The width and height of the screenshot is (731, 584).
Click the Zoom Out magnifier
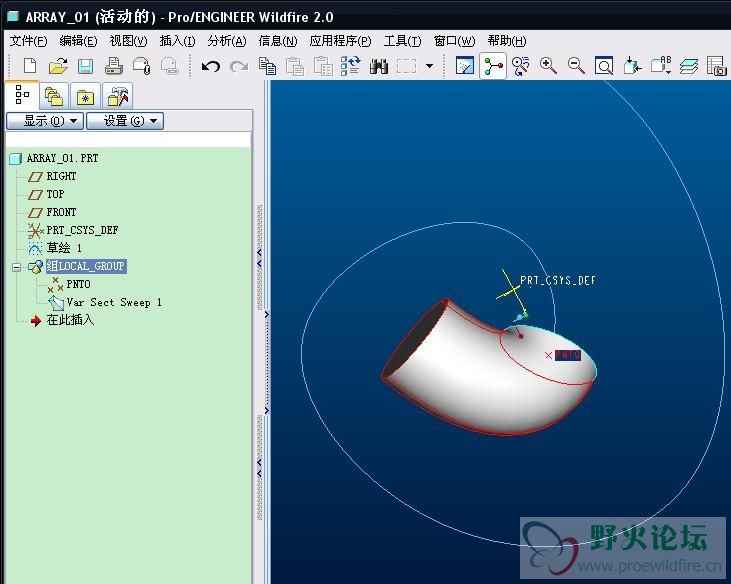click(576, 66)
